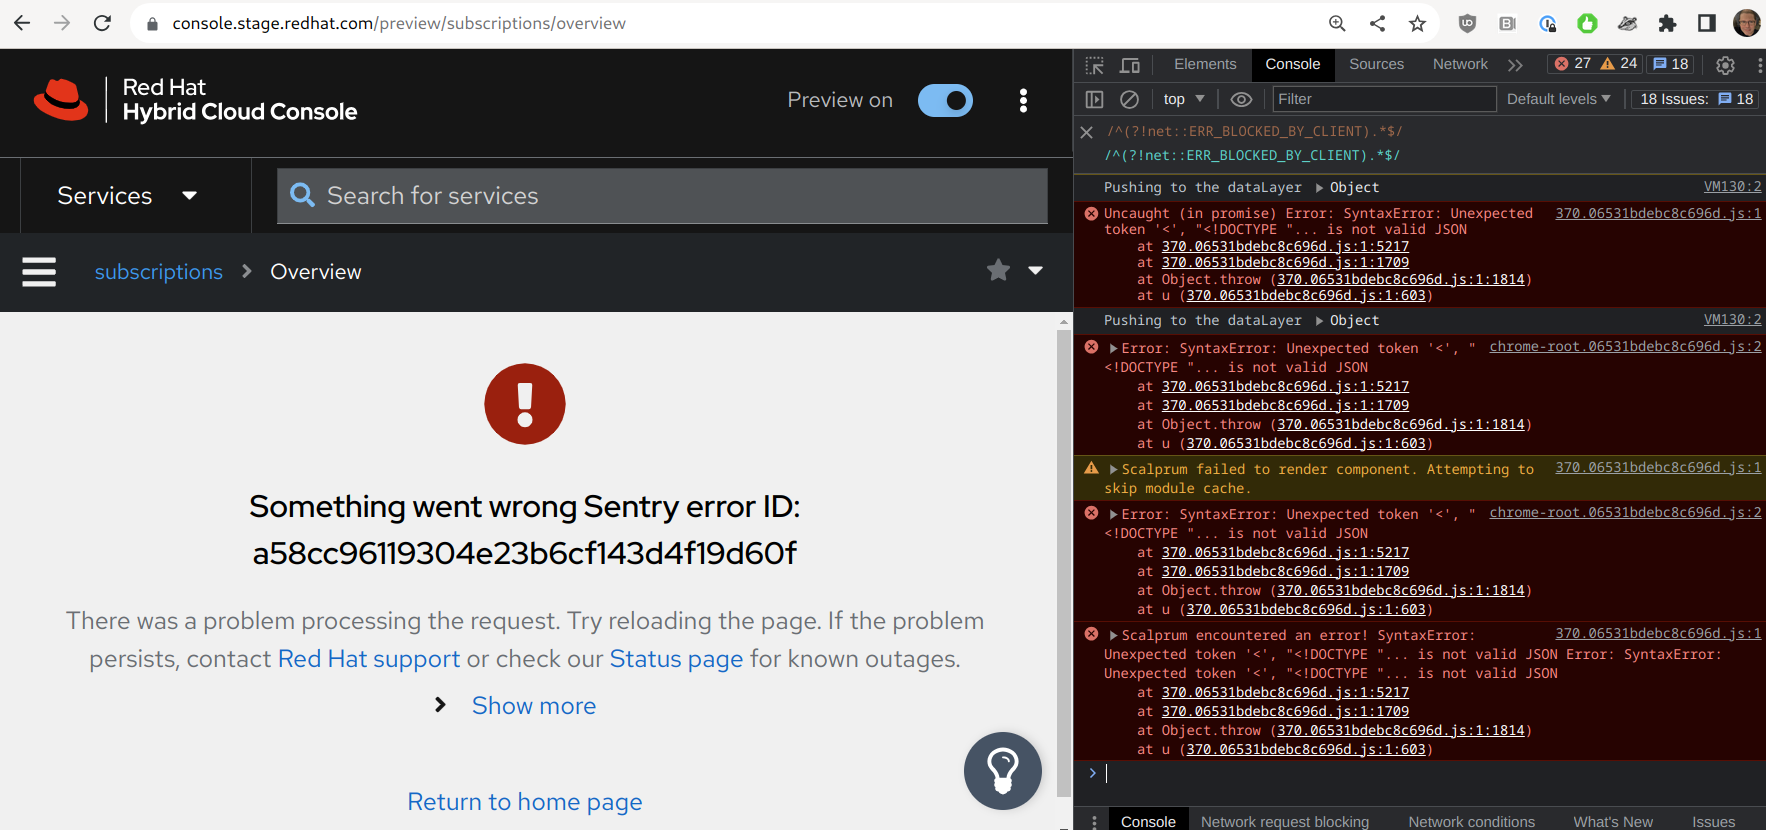Toggle live expression eye icon

[x=1241, y=99]
